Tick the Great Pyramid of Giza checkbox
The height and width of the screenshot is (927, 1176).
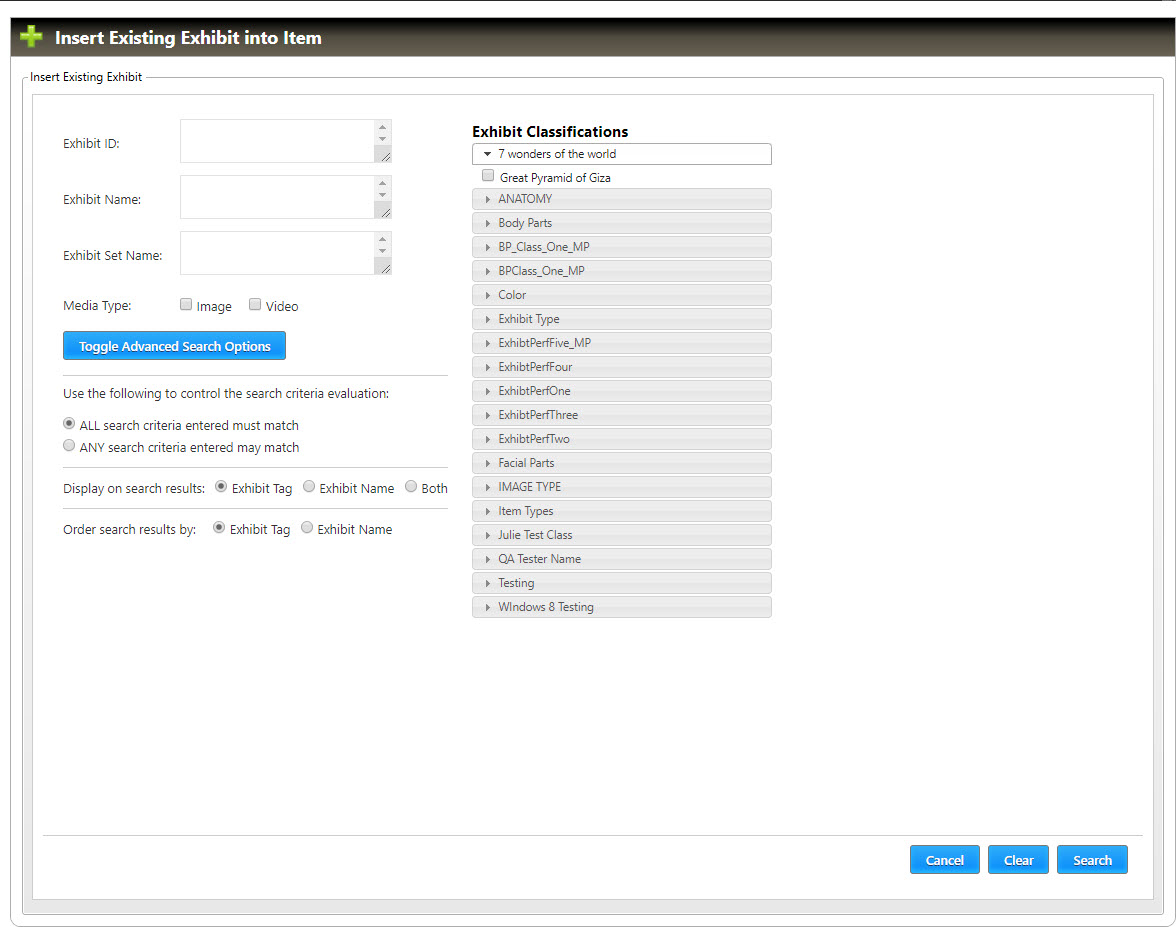488,176
